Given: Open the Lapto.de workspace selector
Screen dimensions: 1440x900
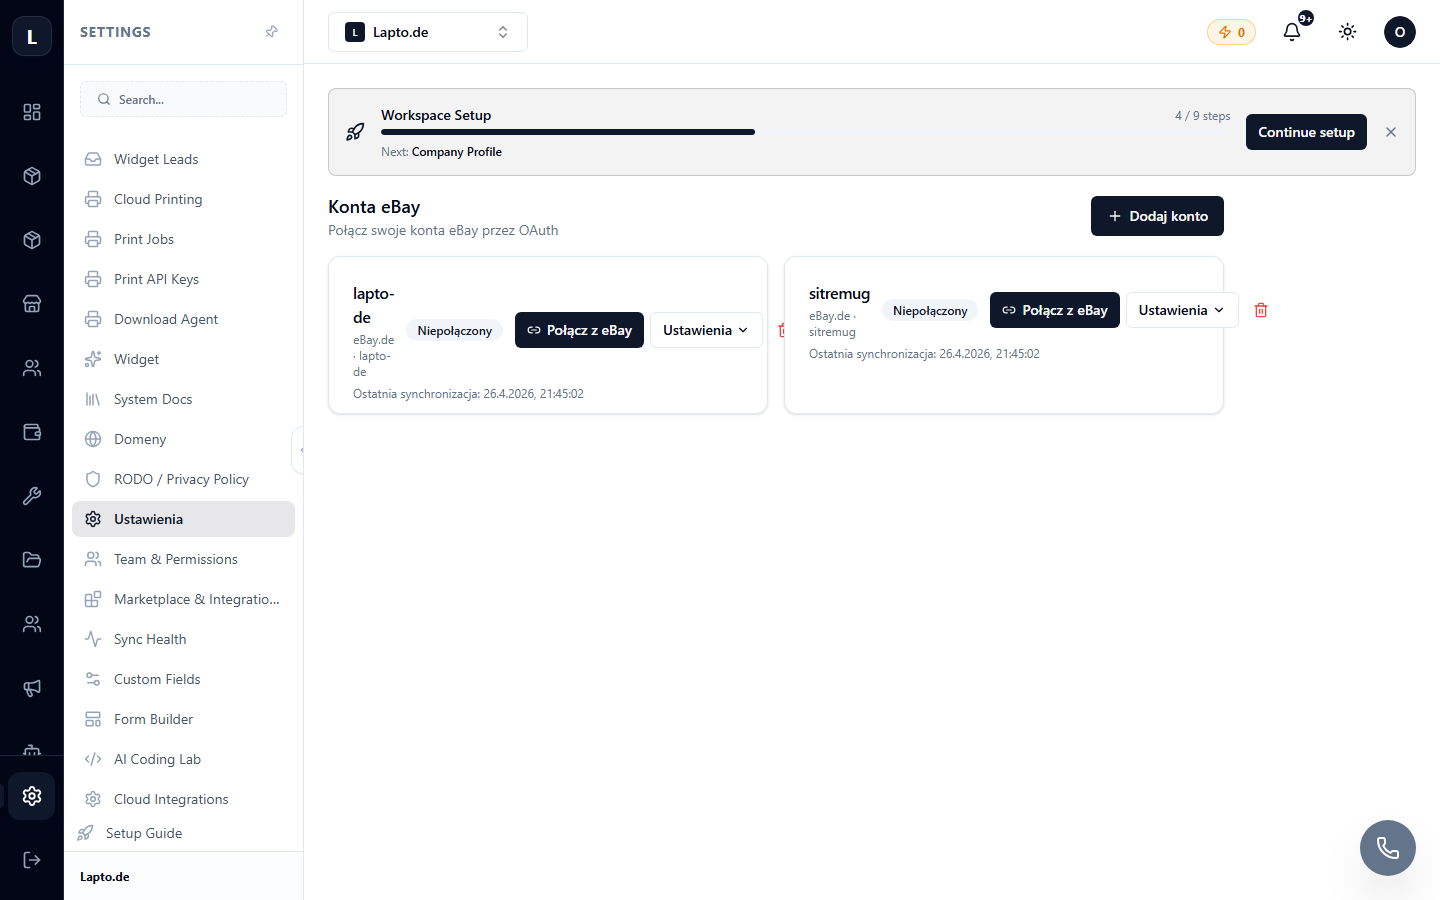Looking at the screenshot, I should (428, 32).
